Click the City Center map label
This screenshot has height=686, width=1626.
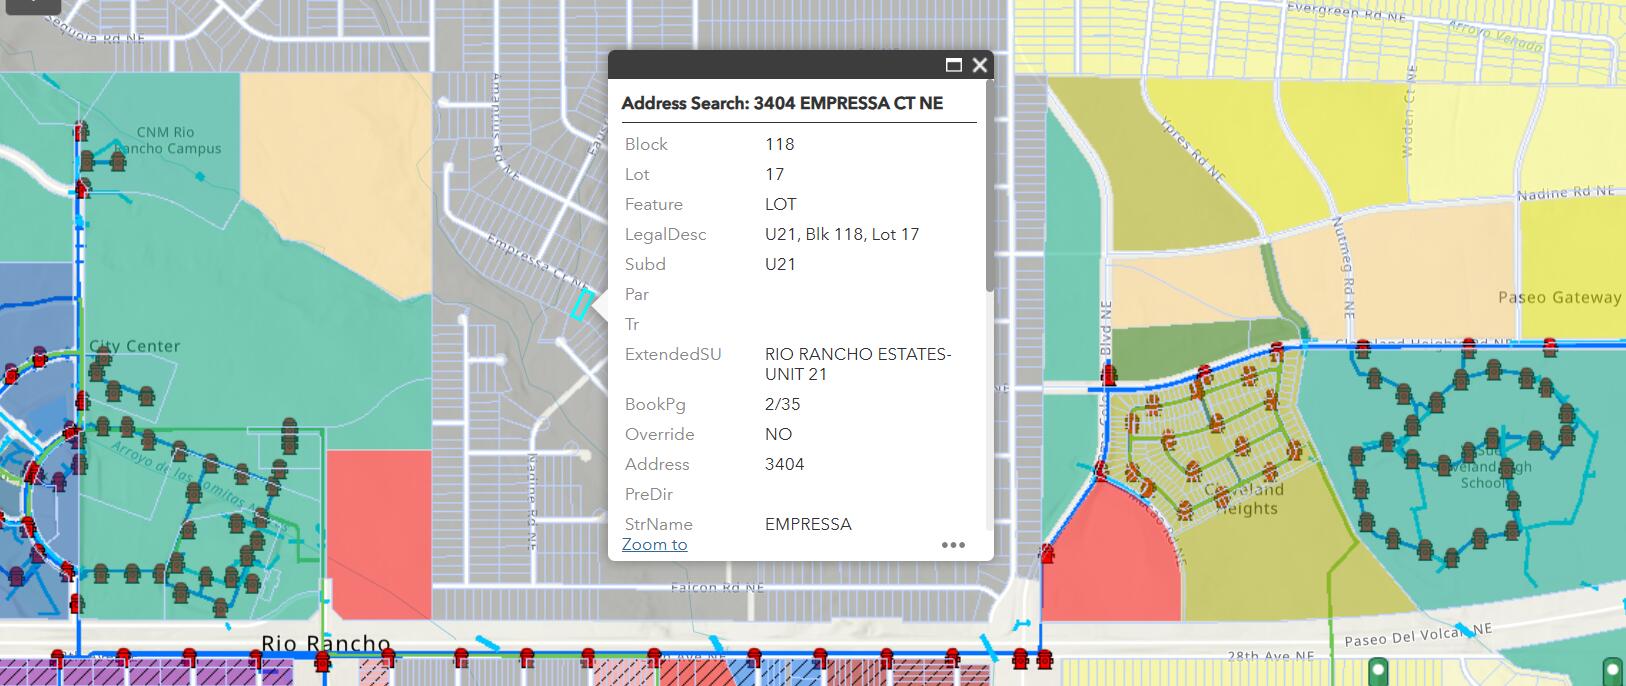click(x=135, y=347)
